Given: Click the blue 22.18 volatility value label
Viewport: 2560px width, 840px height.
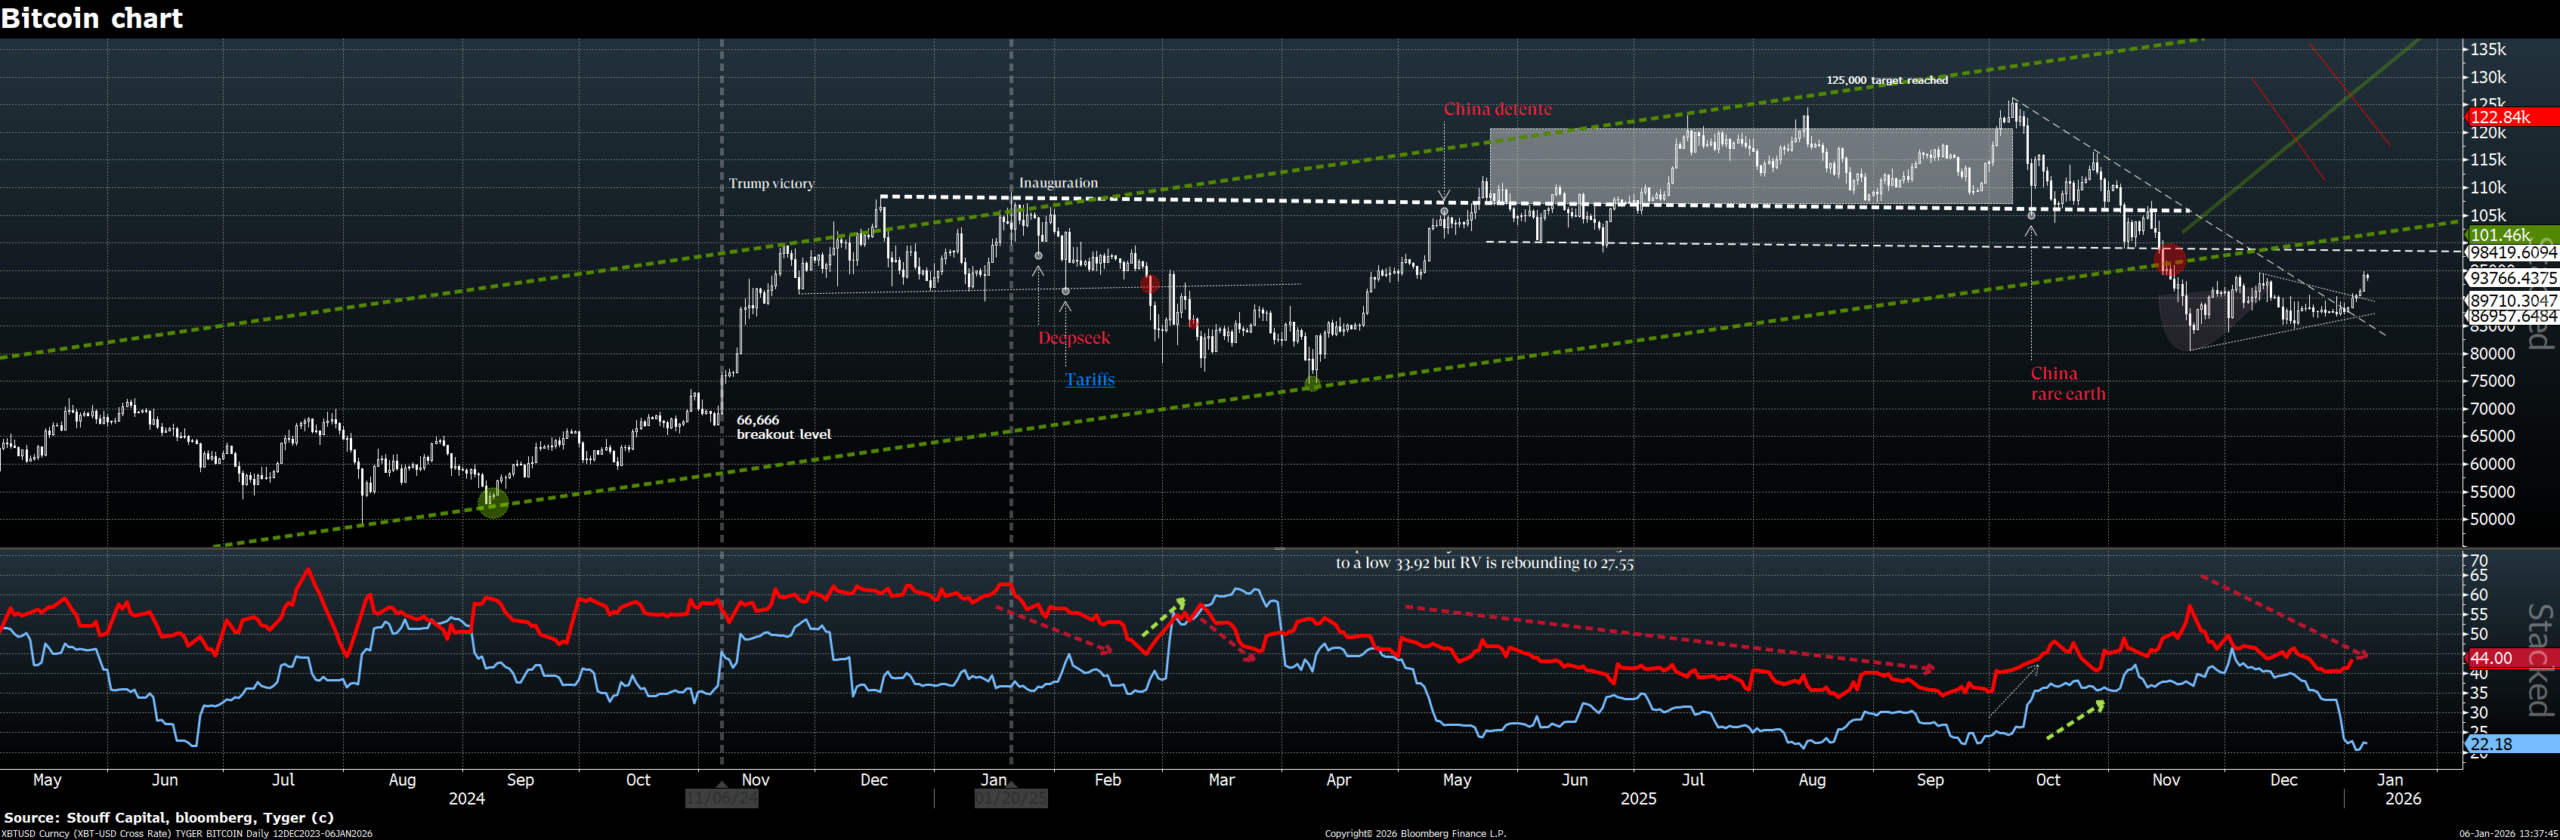Looking at the screenshot, I should (2510, 744).
